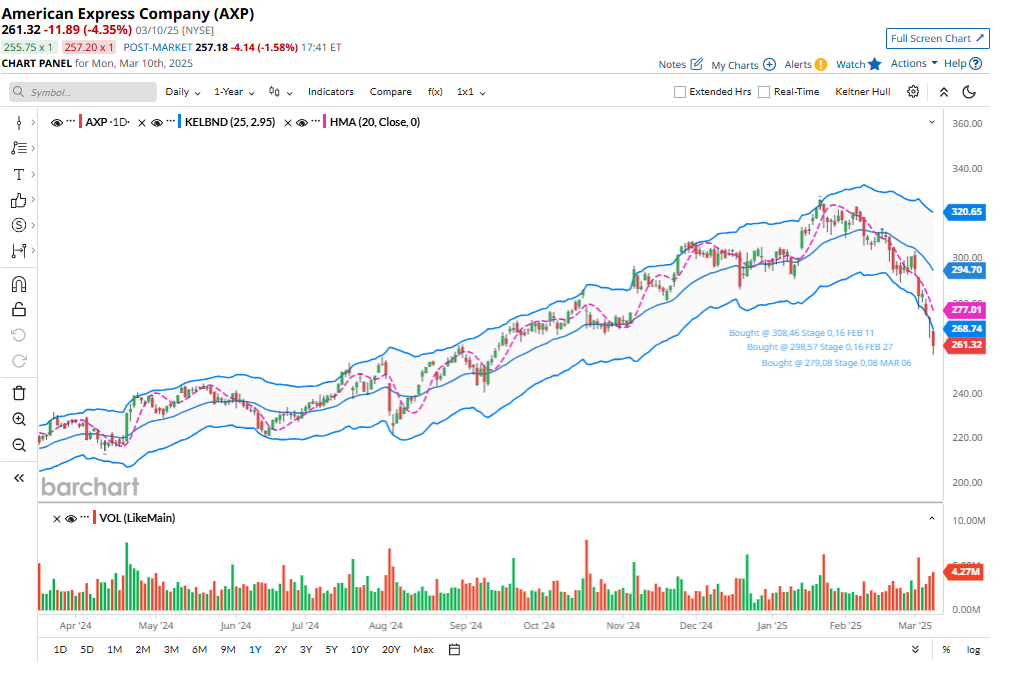Select the text annotation tool

(x=19, y=174)
